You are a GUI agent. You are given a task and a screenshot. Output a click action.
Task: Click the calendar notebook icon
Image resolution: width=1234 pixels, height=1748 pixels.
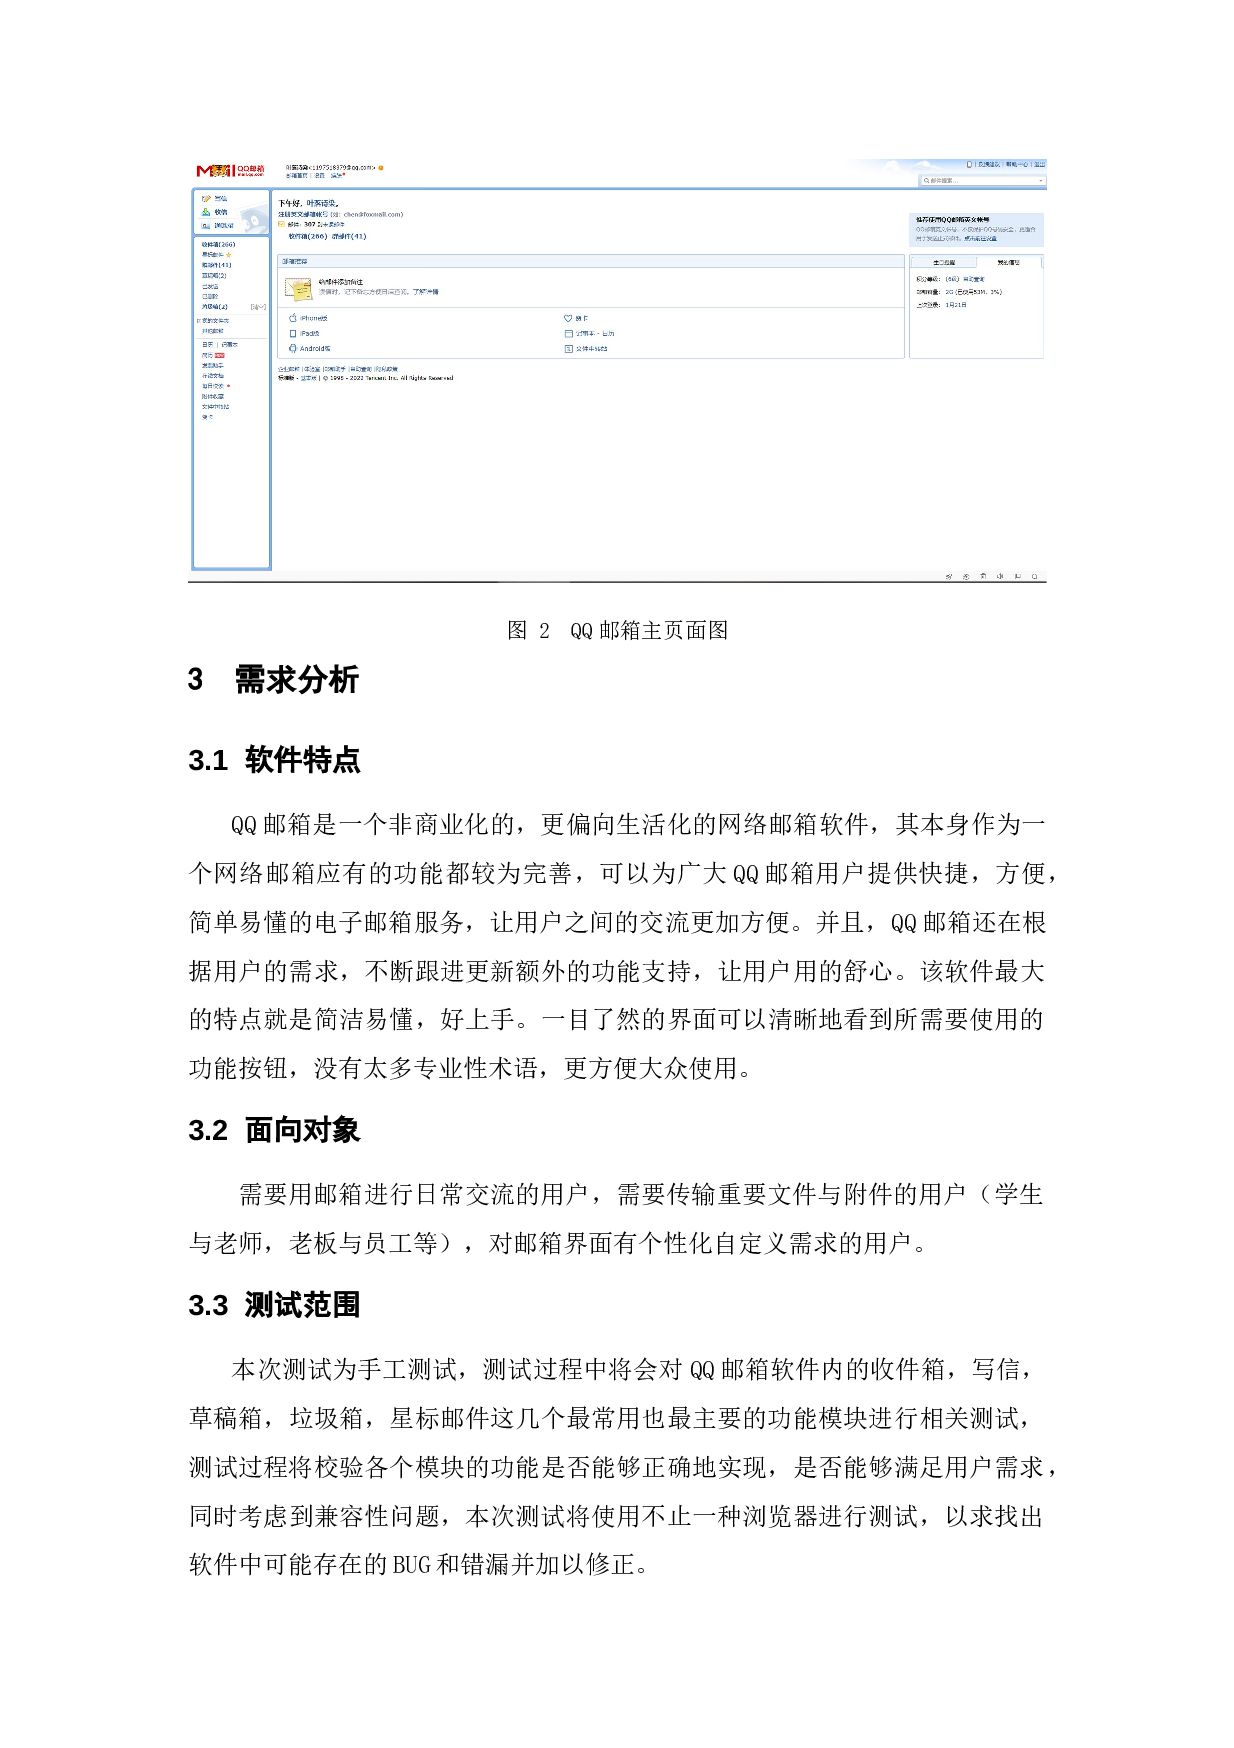568,334
